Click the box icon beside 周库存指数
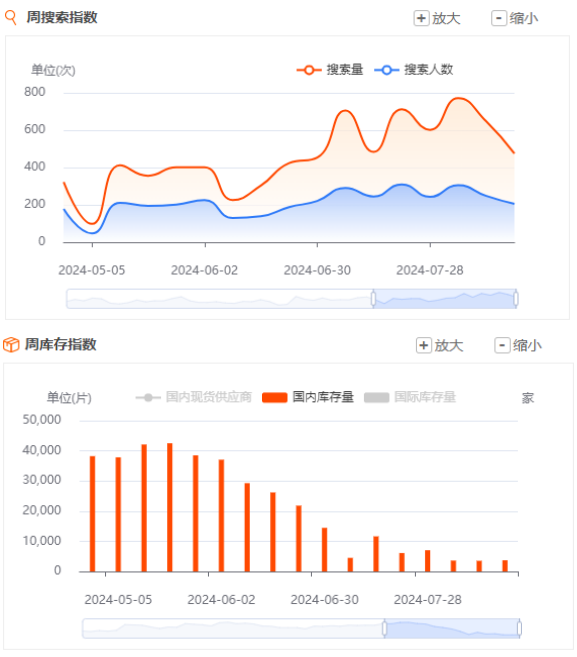 point(11,345)
